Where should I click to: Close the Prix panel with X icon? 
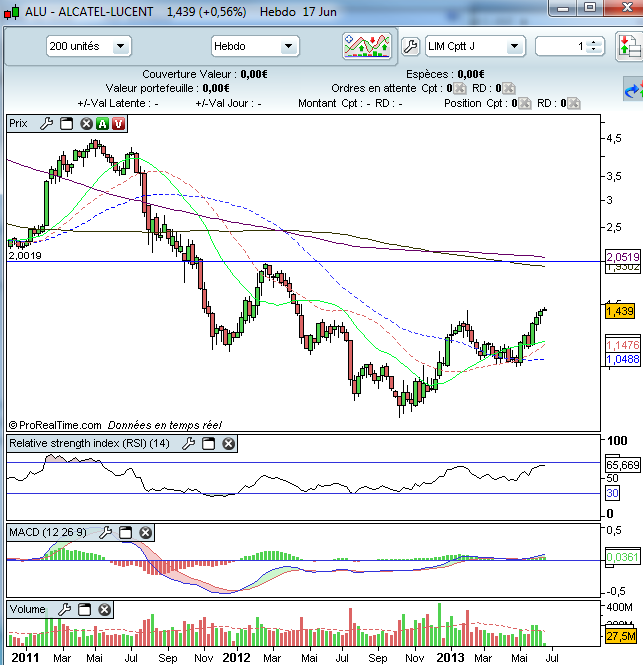point(87,124)
